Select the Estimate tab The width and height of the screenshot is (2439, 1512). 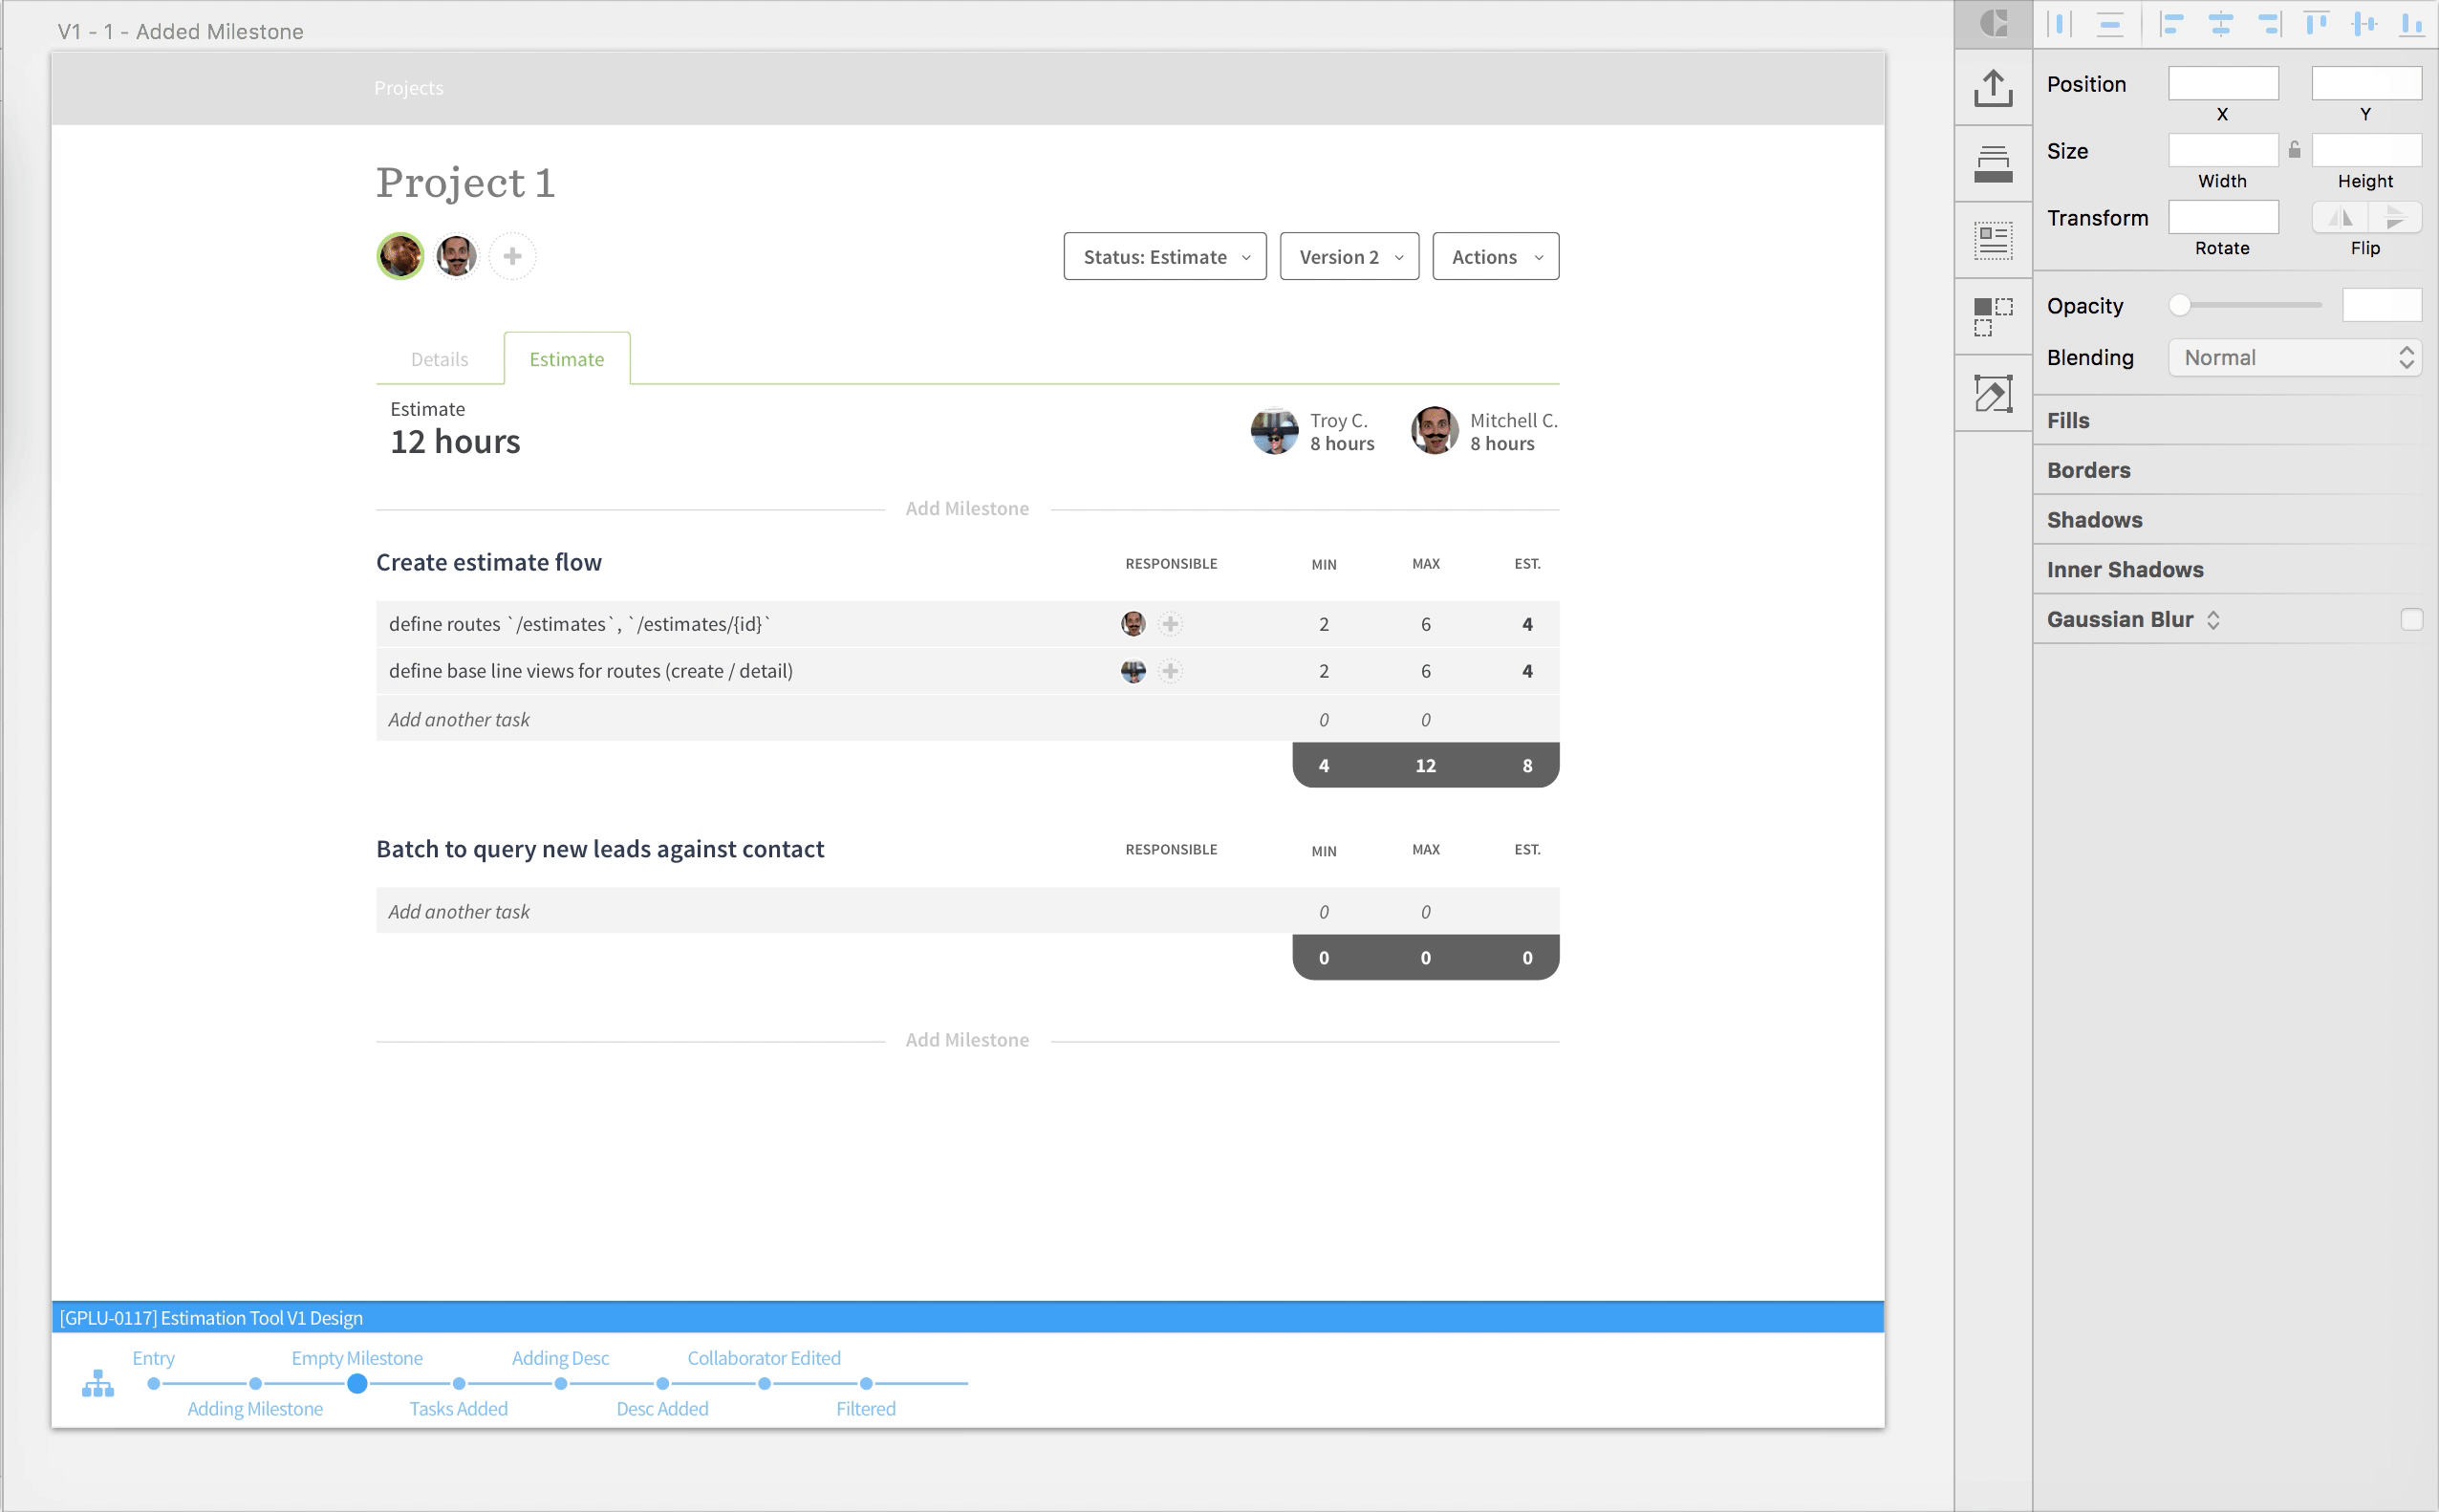point(566,359)
